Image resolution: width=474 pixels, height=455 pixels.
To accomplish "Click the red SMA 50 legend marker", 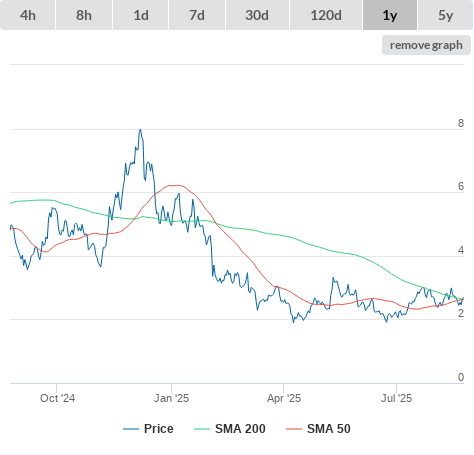I will coord(294,429).
